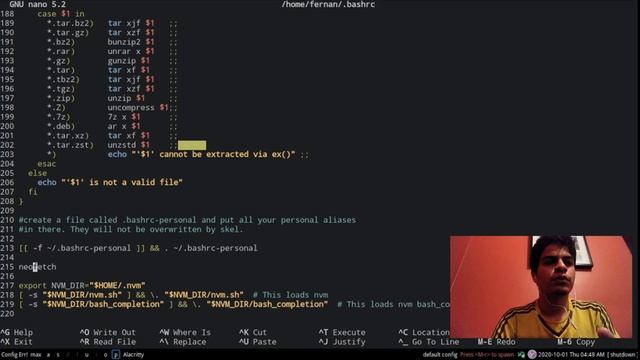Click the 'default config' text in the bar
The width and height of the screenshot is (640, 360).
point(440,355)
